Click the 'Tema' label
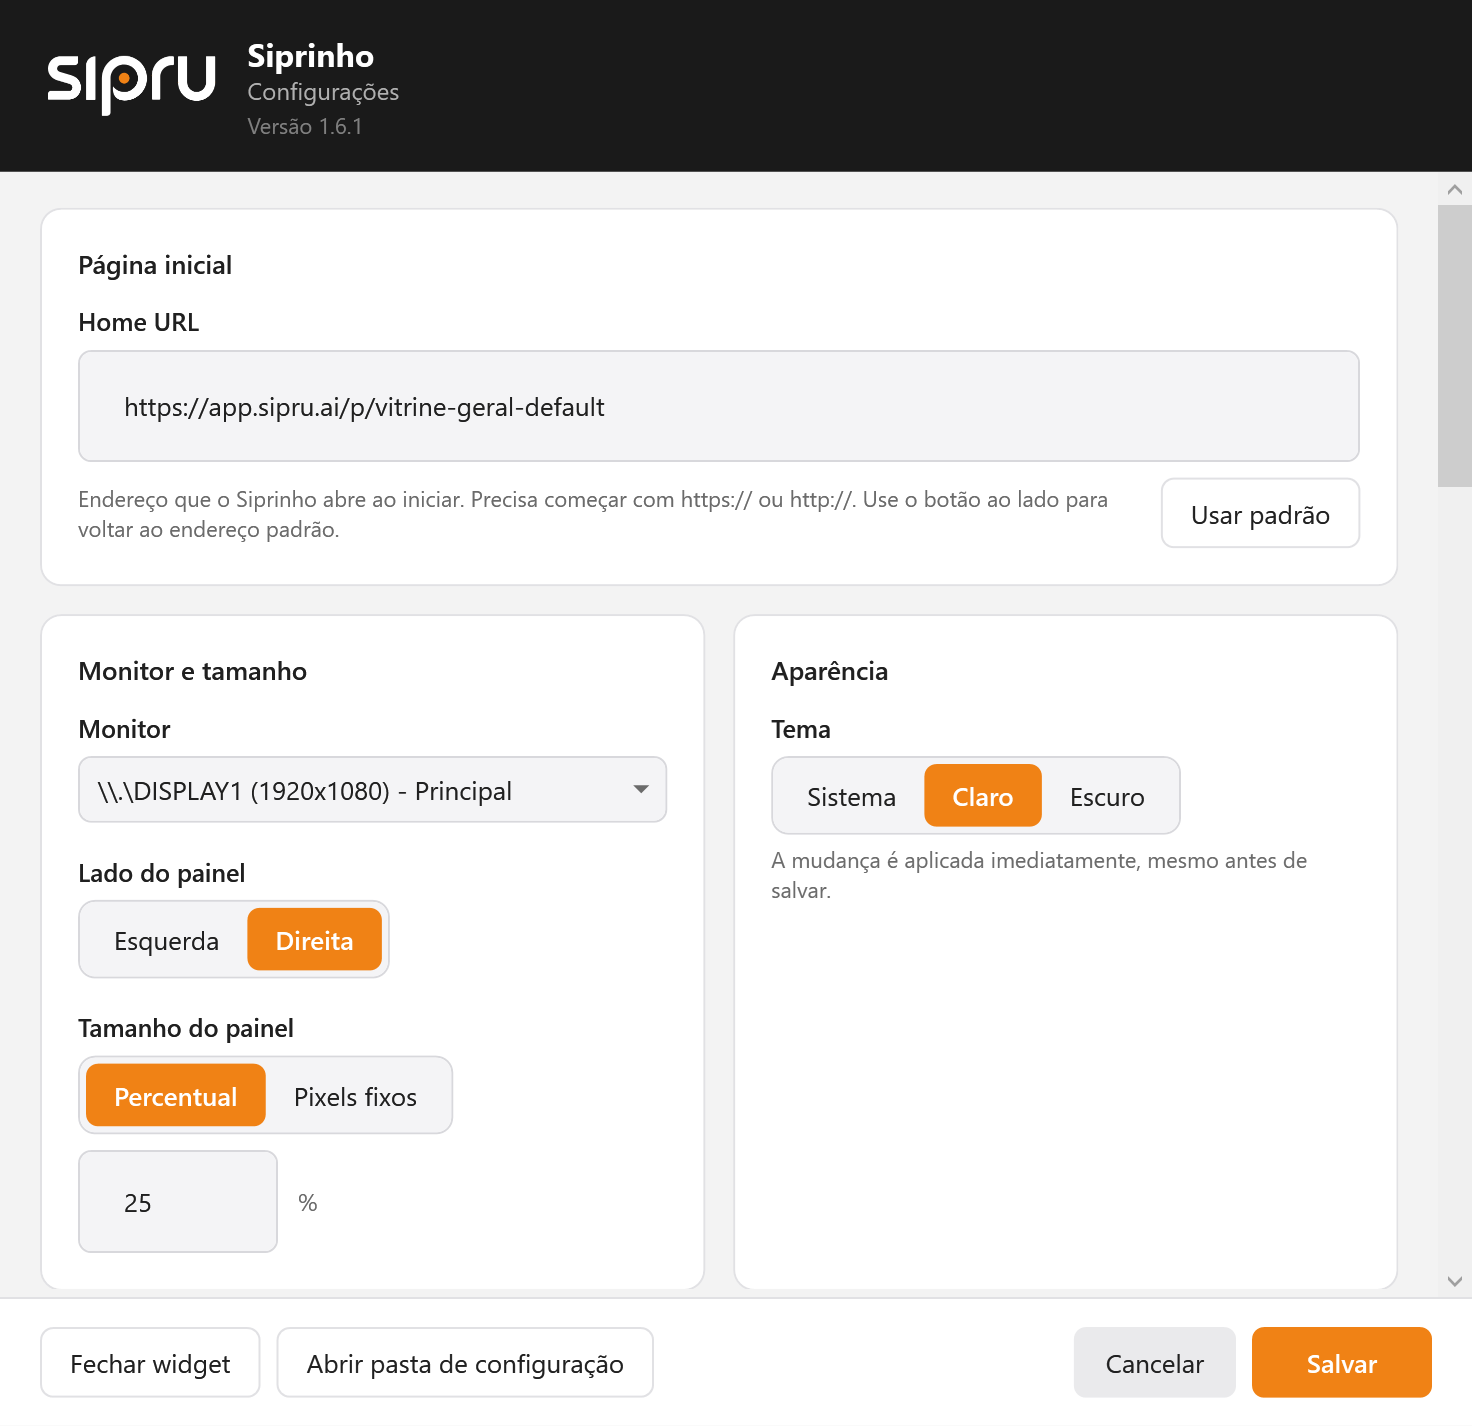 coord(801,729)
